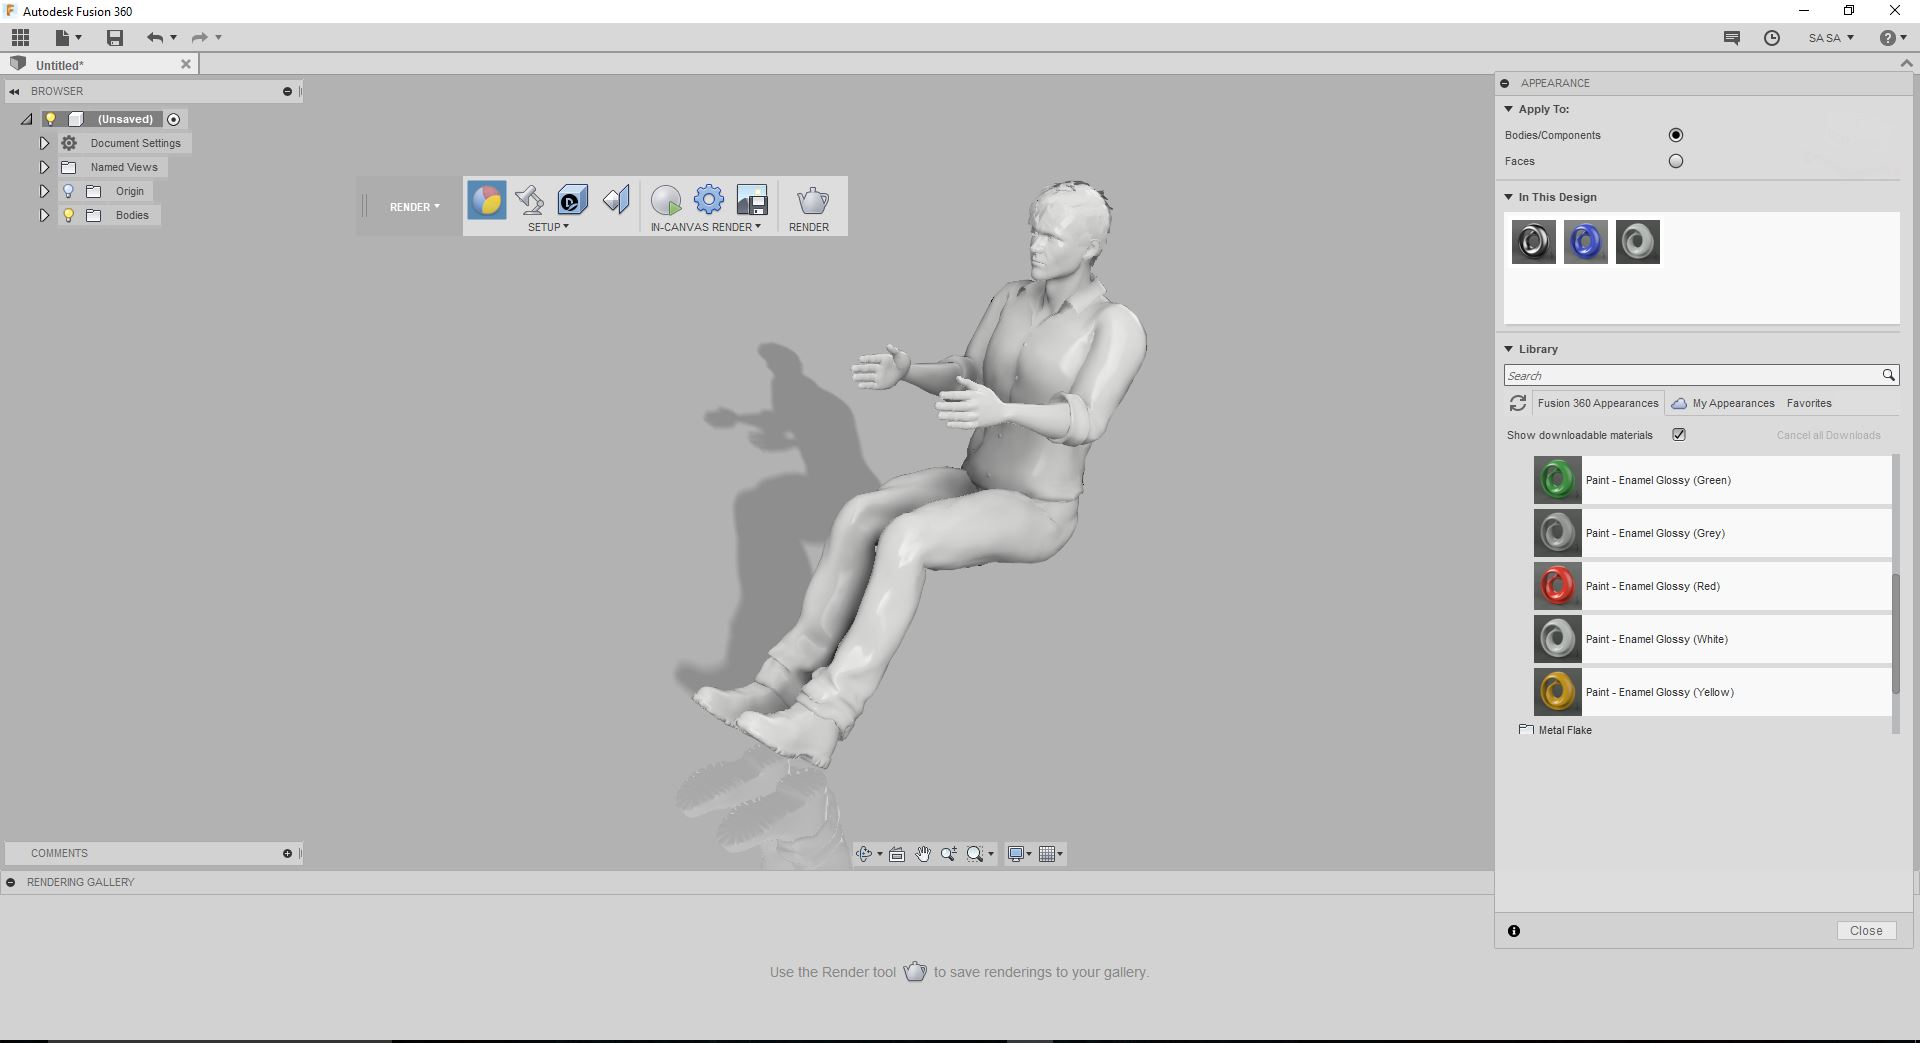Screen dimensions: 1920x1043
Task: Collapse the root Unsaved component node
Action: 27,119
